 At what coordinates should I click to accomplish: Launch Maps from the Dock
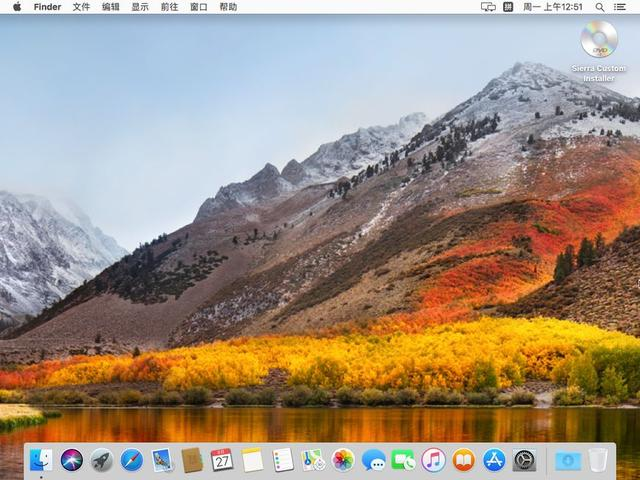click(x=313, y=460)
